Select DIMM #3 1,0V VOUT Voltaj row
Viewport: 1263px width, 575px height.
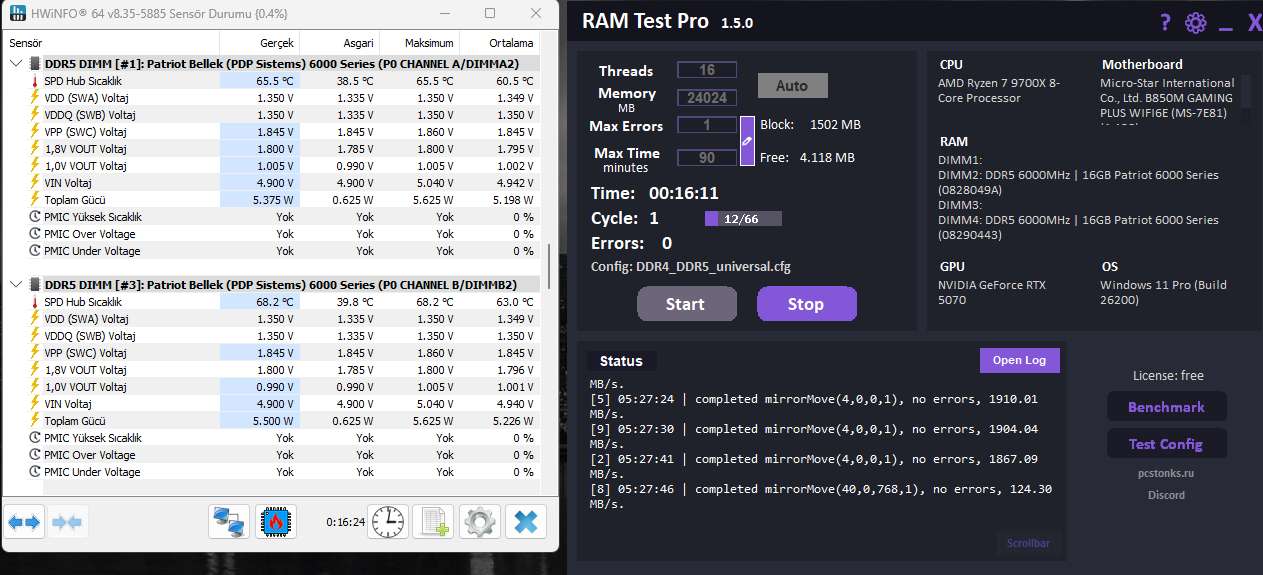coord(271,387)
